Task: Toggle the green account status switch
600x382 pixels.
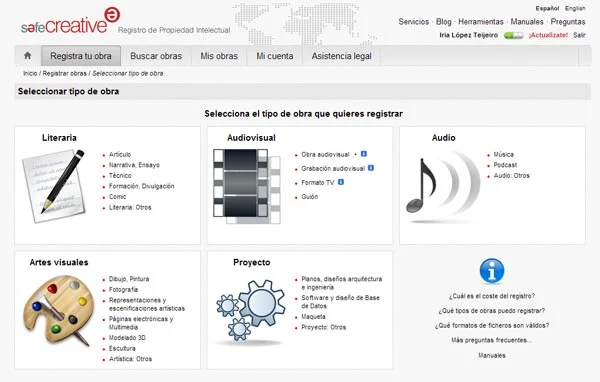Action: tap(513, 35)
